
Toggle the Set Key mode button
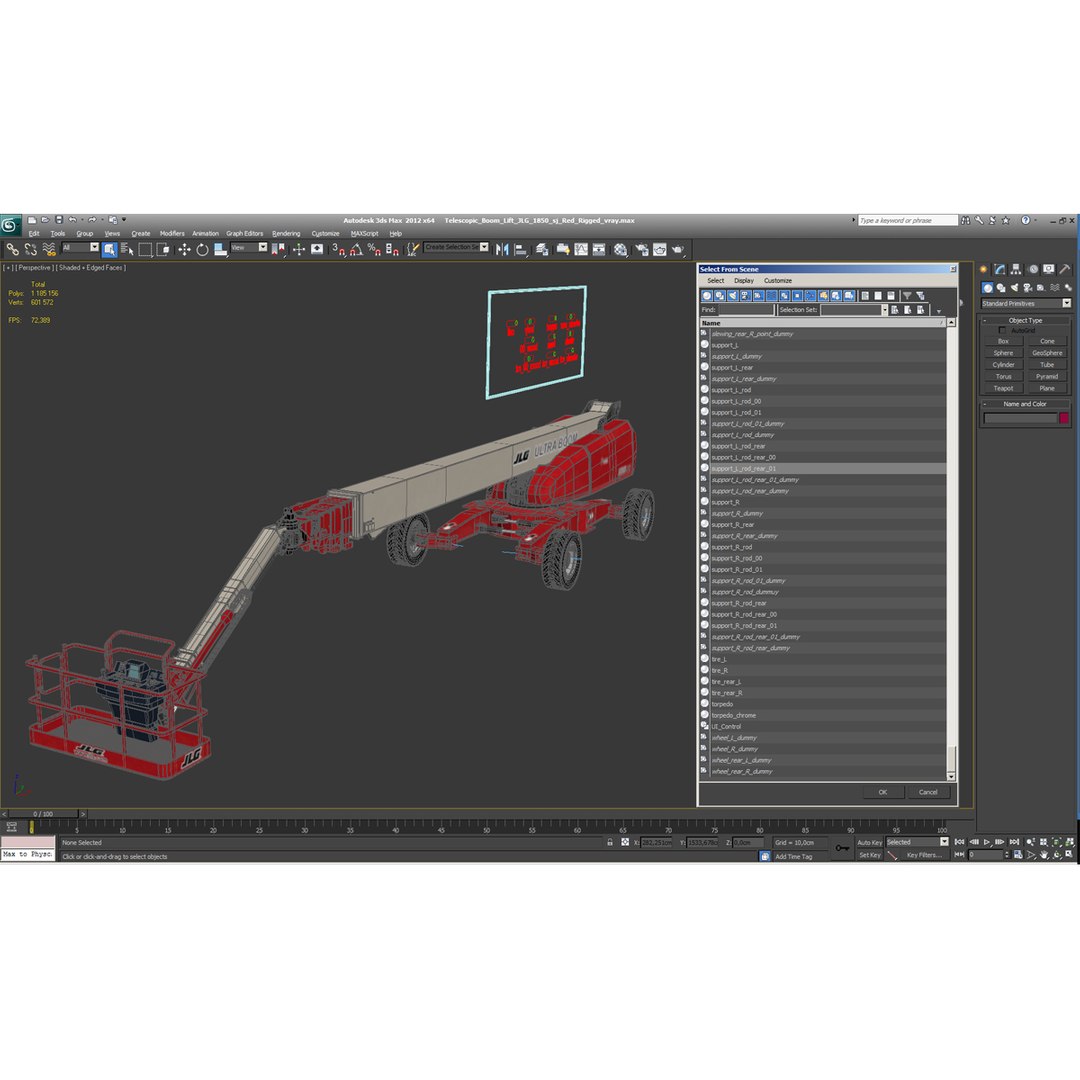[870, 855]
